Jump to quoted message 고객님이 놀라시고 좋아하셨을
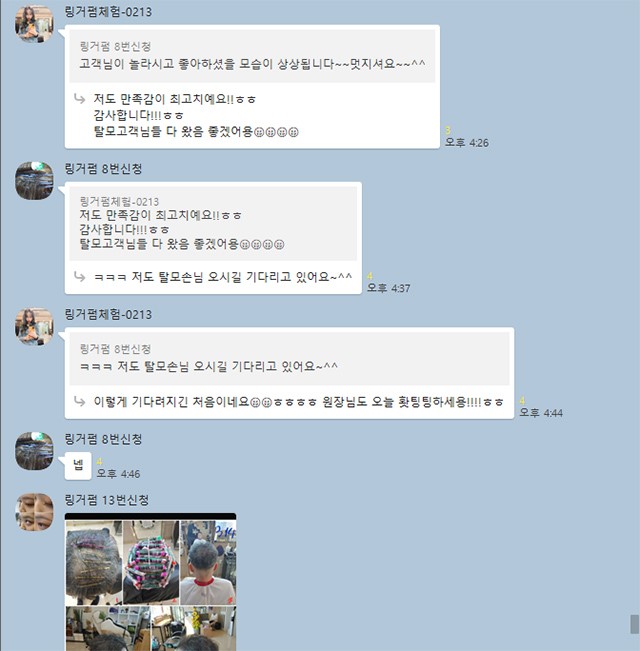This screenshot has width=640, height=651. pyautogui.click(x=252, y=56)
